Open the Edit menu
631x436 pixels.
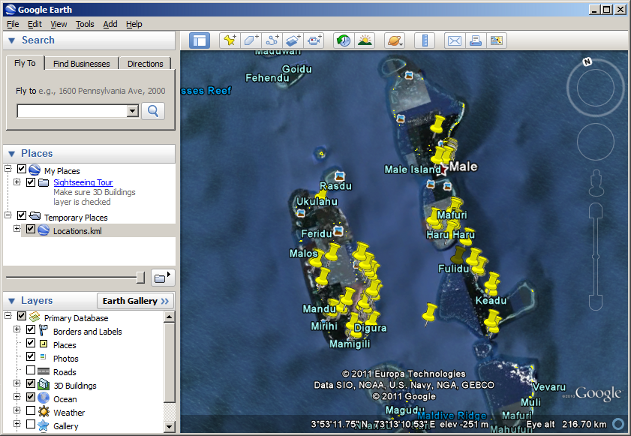tap(35, 24)
